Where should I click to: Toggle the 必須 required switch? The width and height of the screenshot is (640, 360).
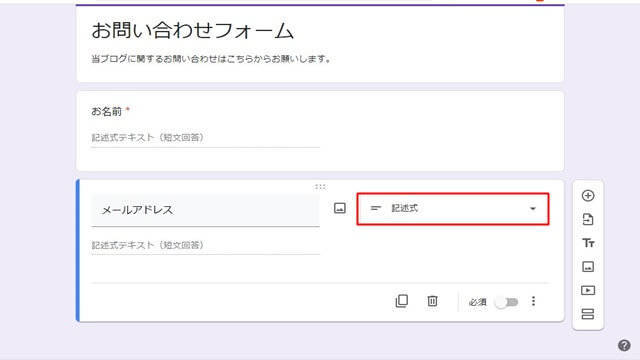[x=506, y=302]
